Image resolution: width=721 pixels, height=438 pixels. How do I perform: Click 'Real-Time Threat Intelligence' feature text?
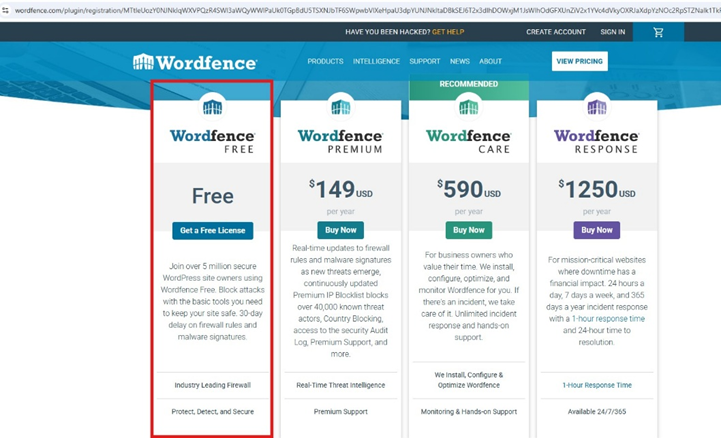[x=341, y=385]
